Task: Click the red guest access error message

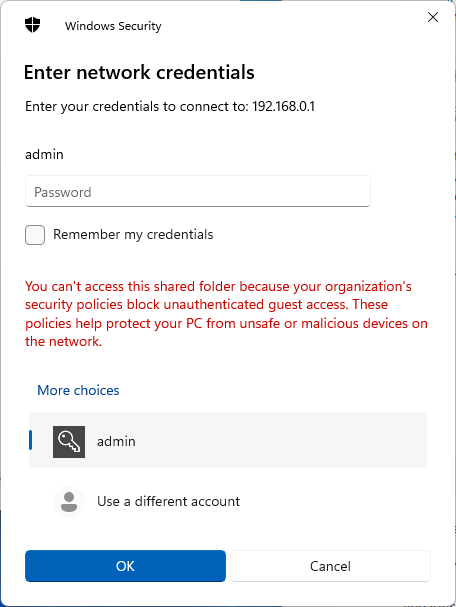Action: tap(226, 314)
